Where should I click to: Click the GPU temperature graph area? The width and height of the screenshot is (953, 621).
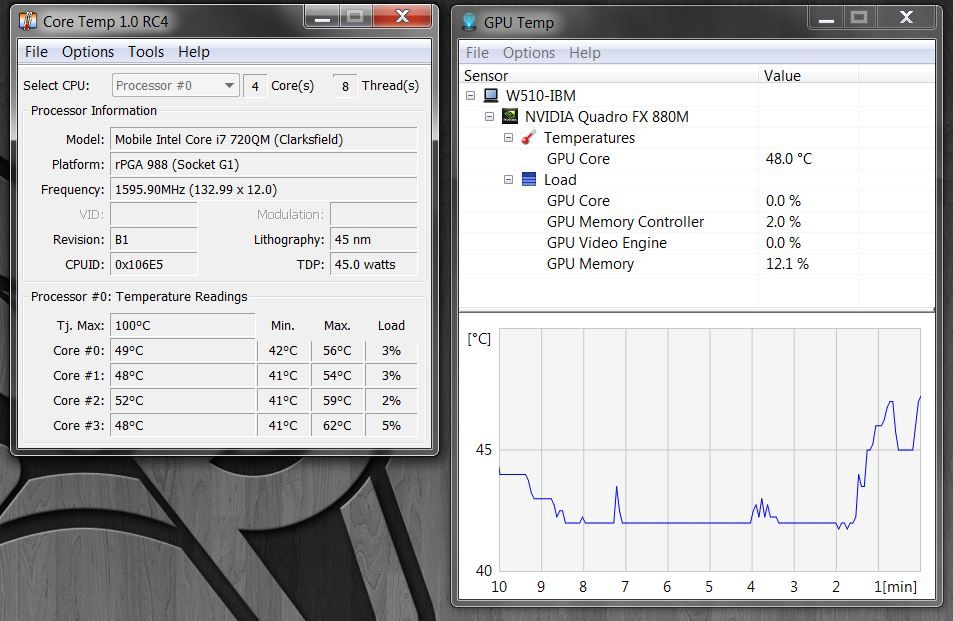[710, 450]
